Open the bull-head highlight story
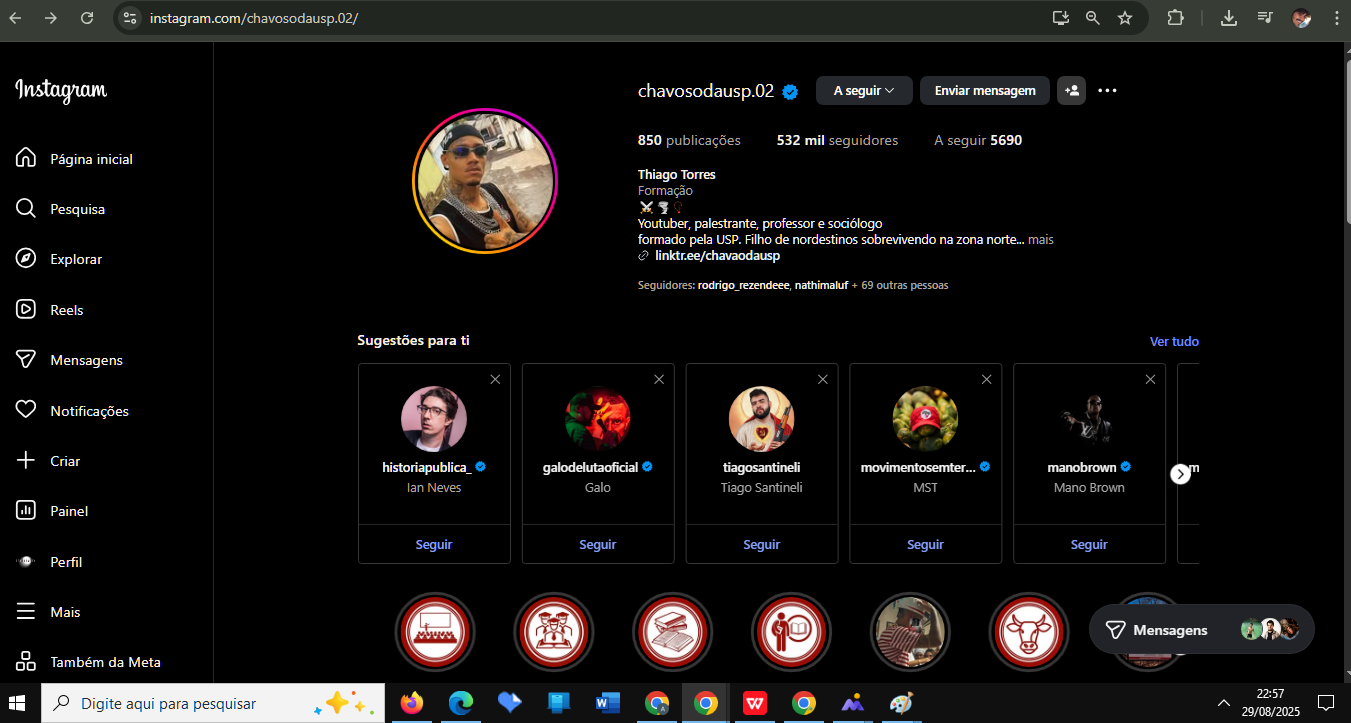The width and height of the screenshot is (1351, 723). point(1029,632)
